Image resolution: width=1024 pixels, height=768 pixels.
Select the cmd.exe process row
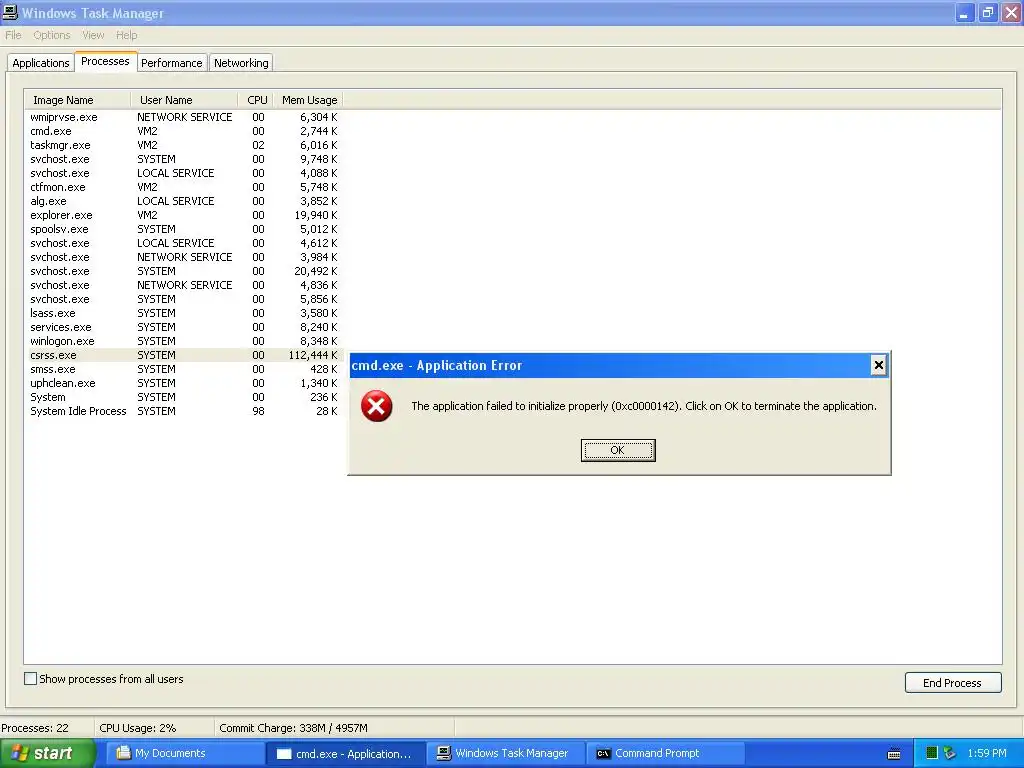(x=184, y=131)
